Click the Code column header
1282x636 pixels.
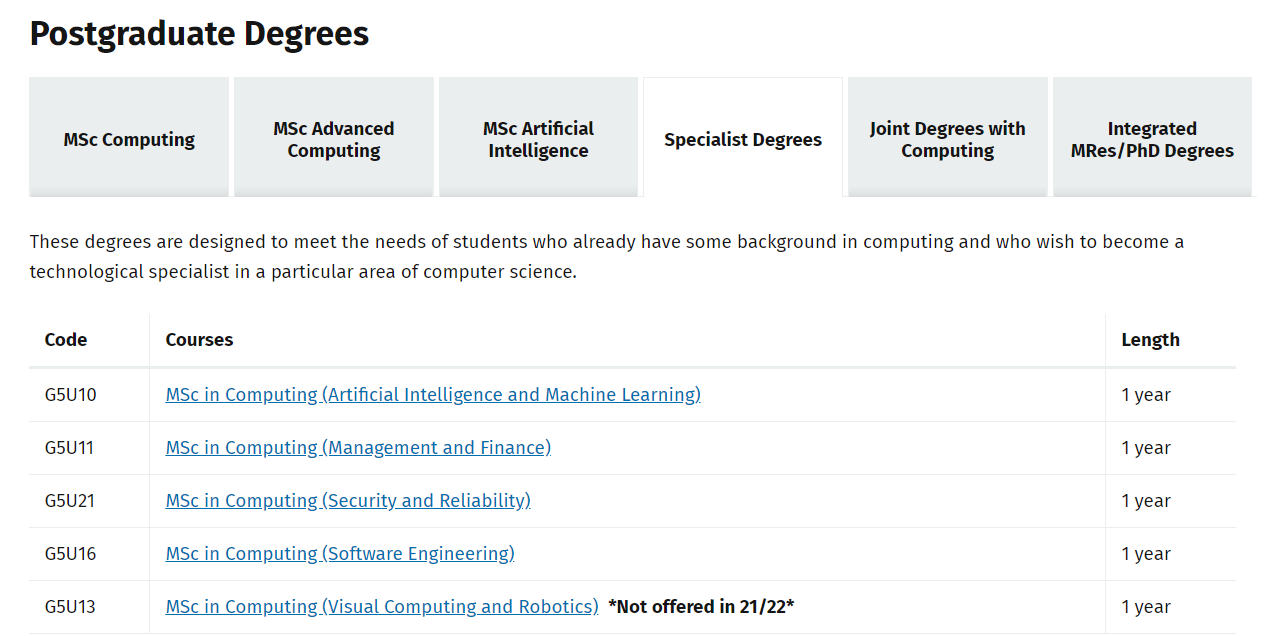coord(66,340)
